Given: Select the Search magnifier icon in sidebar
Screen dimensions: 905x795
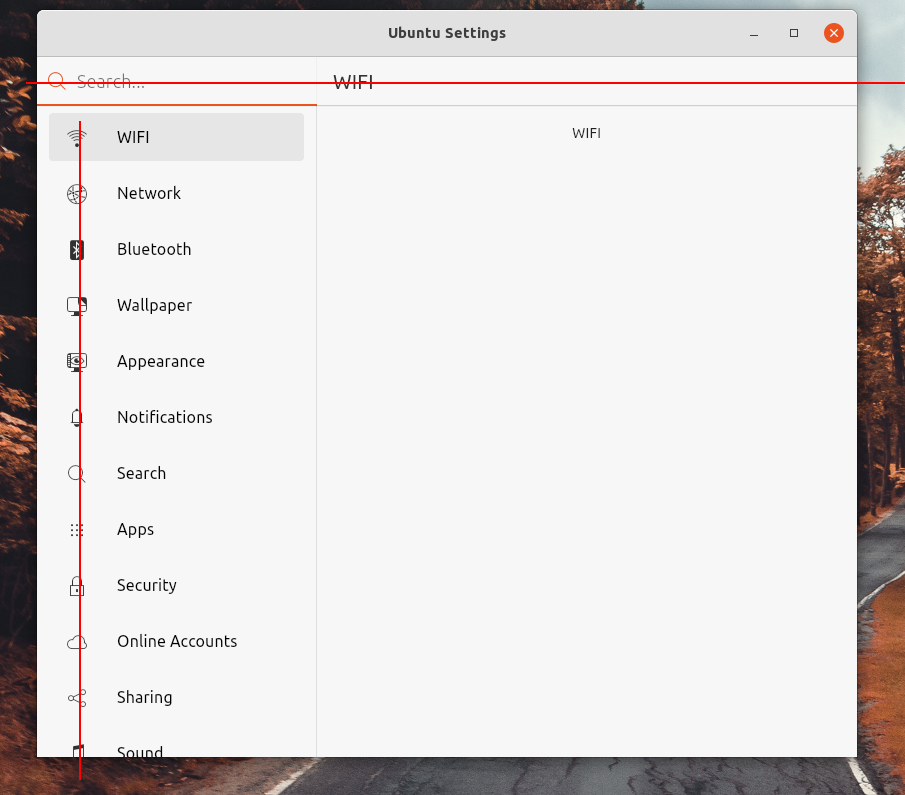Looking at the screenshot, I should coord(77,473).
